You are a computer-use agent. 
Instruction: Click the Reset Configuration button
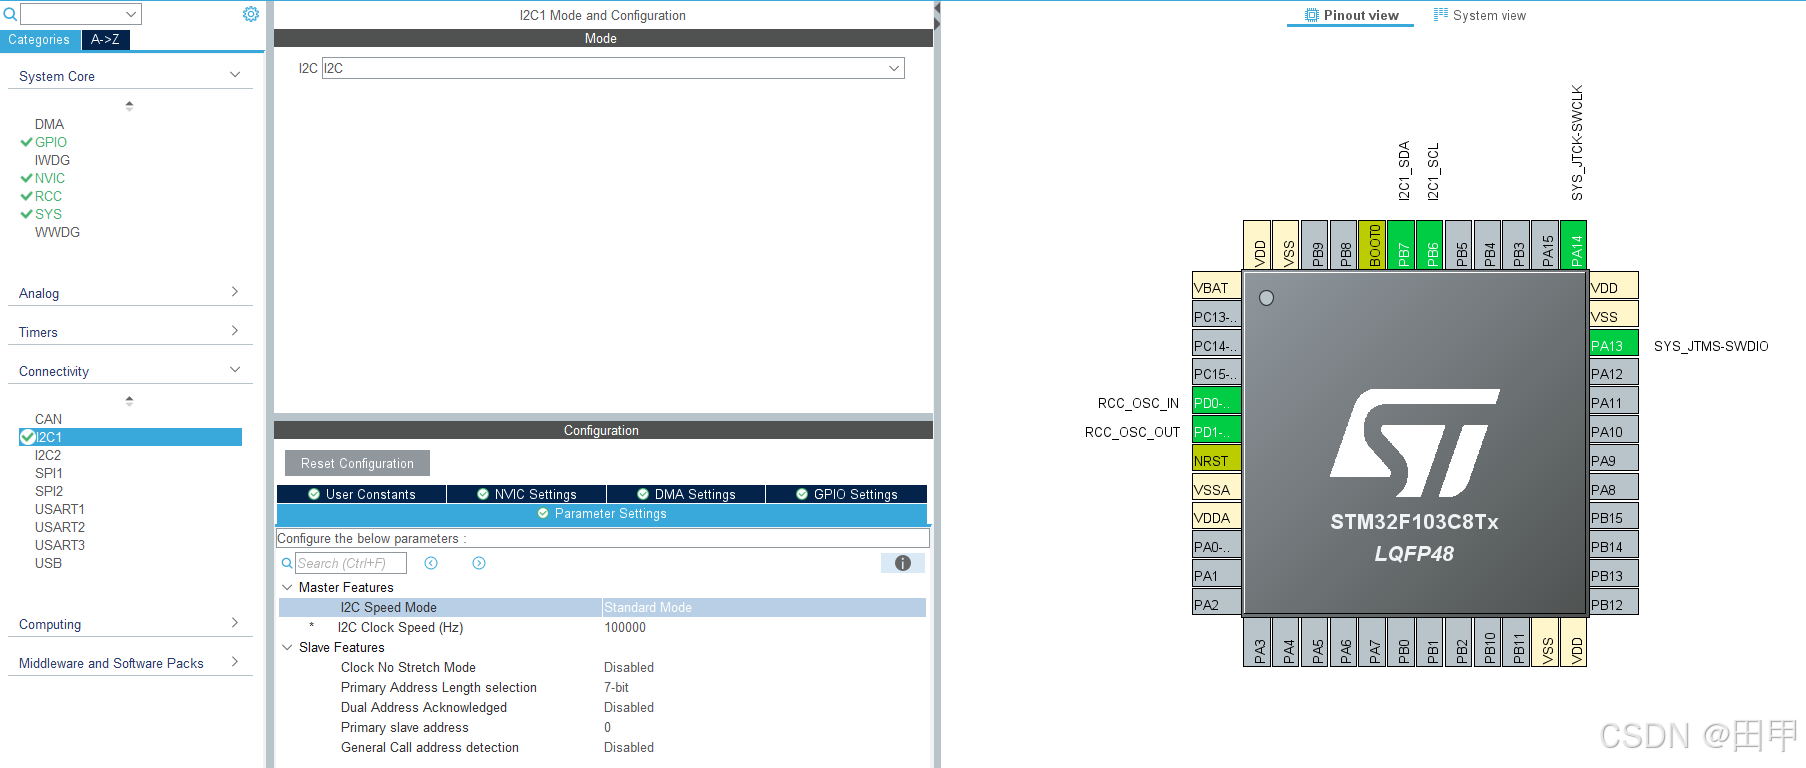pyautogui.click(x=357, y=463)
